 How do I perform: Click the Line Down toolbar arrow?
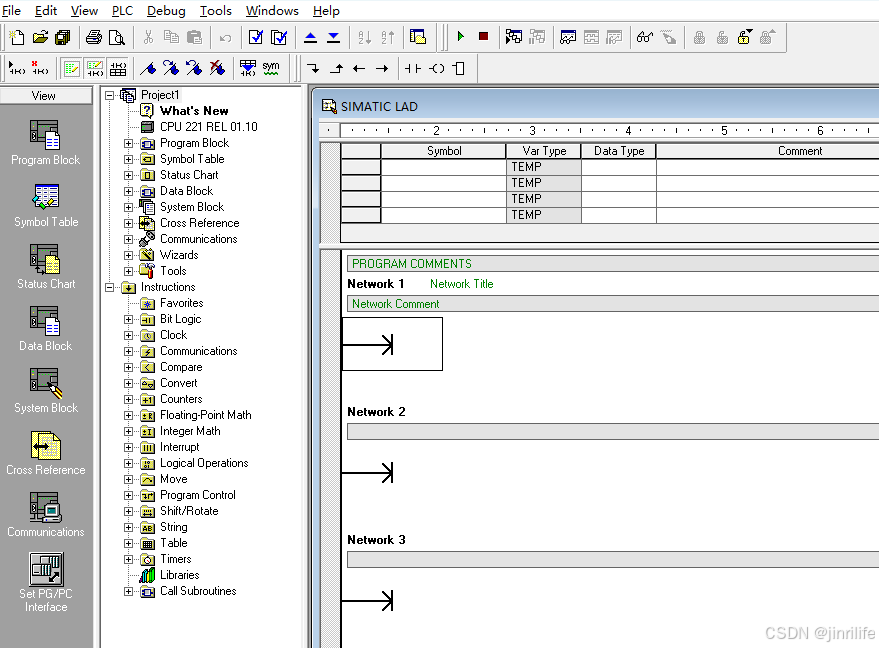click(x=313, y=68)
